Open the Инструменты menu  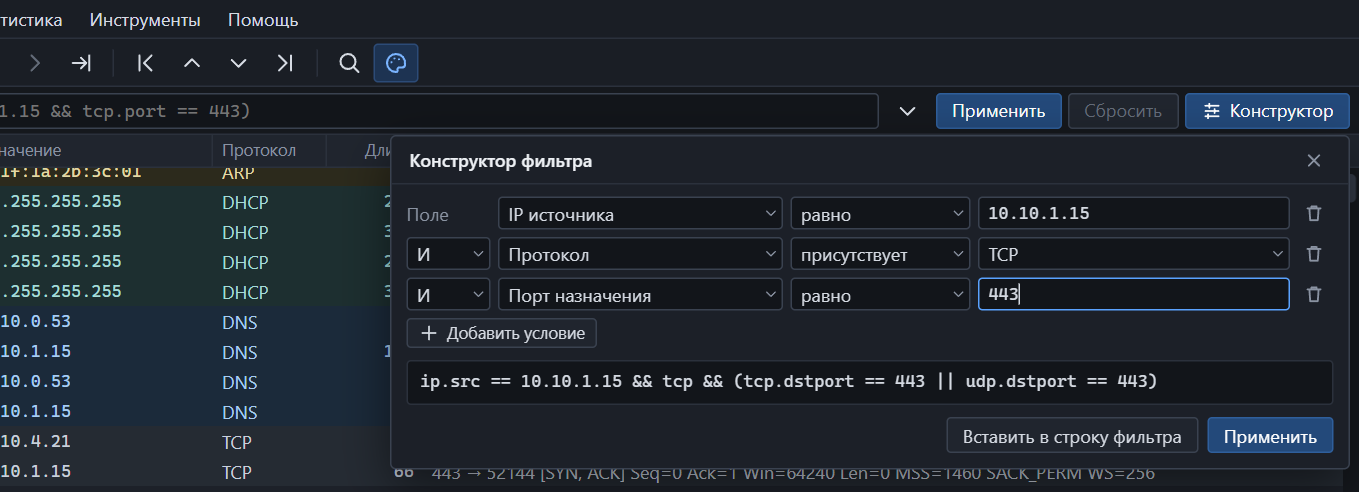[x=145, y=20]
